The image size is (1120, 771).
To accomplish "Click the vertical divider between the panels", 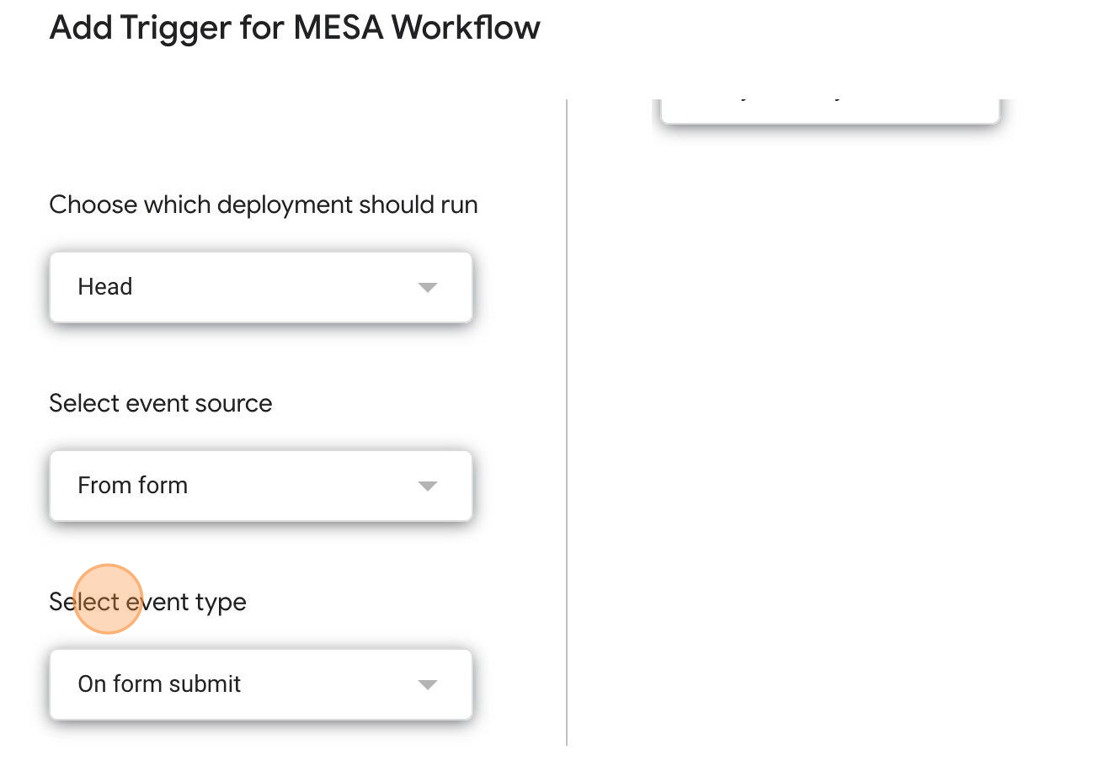I will pos(567,420).
